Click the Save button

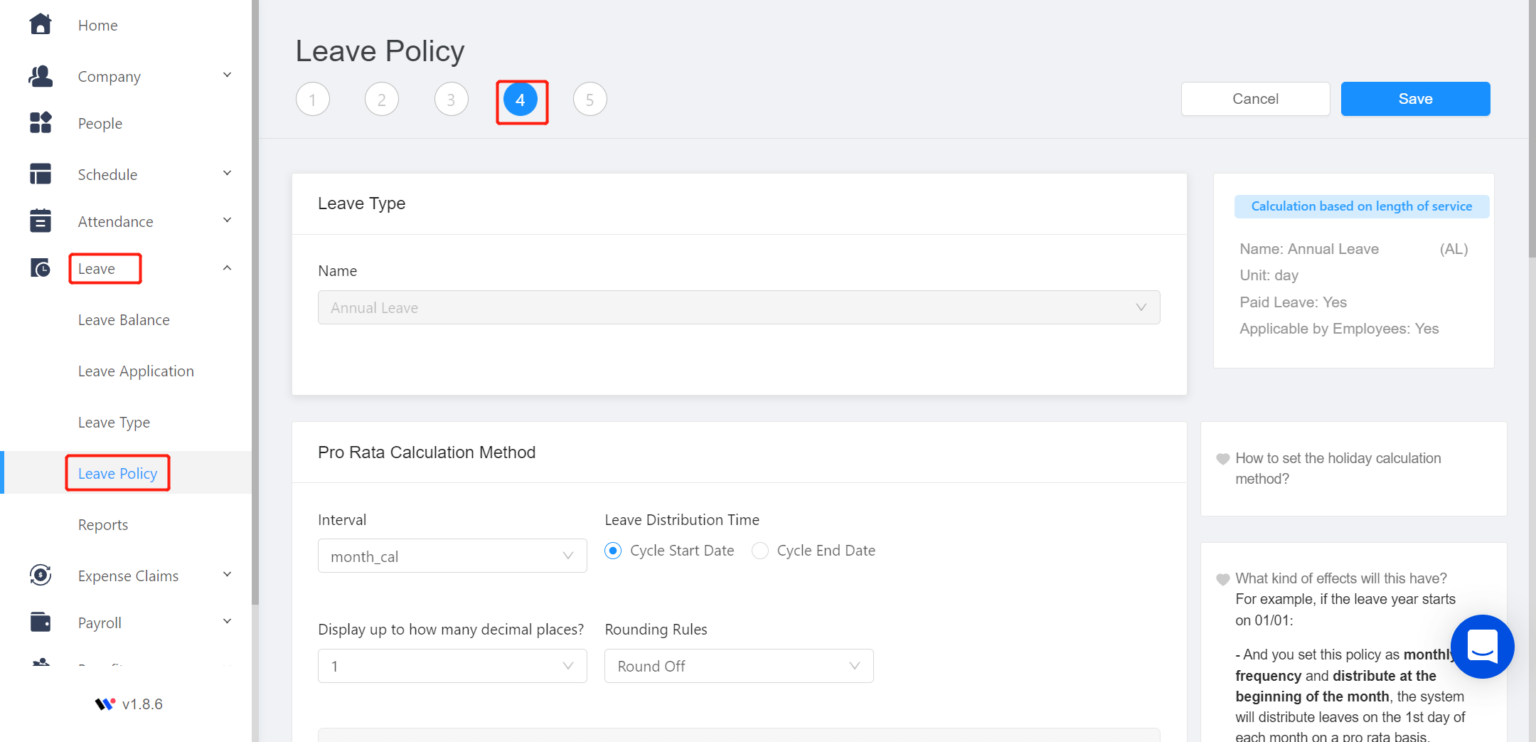click(x=1415, y=99)
